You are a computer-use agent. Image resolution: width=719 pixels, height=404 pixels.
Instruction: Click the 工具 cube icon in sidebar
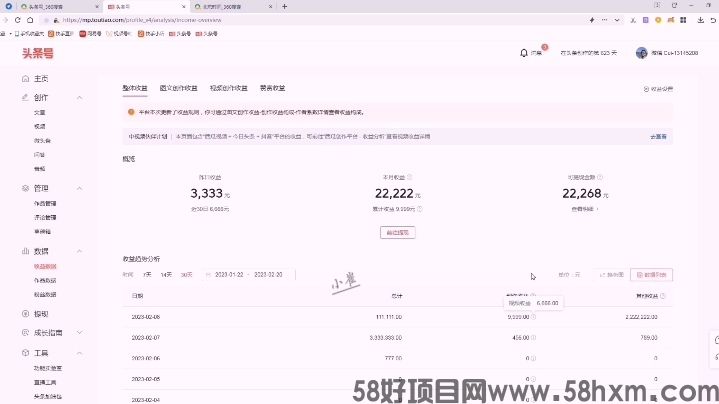26,353
